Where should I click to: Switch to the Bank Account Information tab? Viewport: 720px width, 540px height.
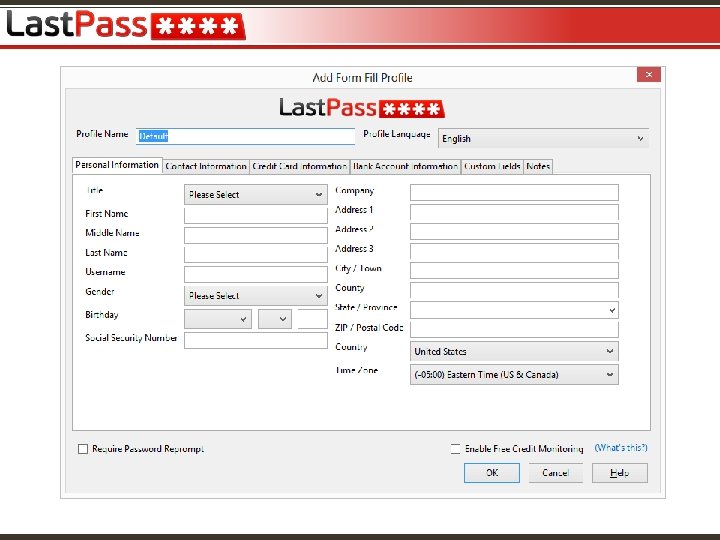(x=405, y=166)
